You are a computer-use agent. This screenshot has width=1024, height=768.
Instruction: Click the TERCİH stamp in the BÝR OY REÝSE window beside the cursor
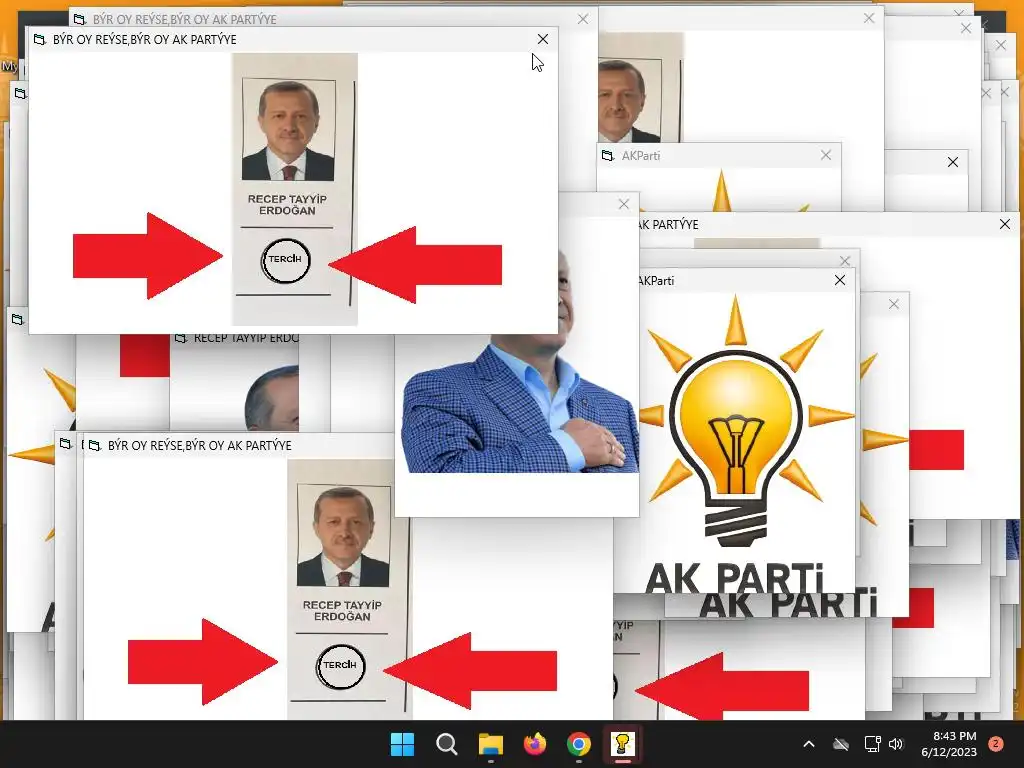[285, 259]
